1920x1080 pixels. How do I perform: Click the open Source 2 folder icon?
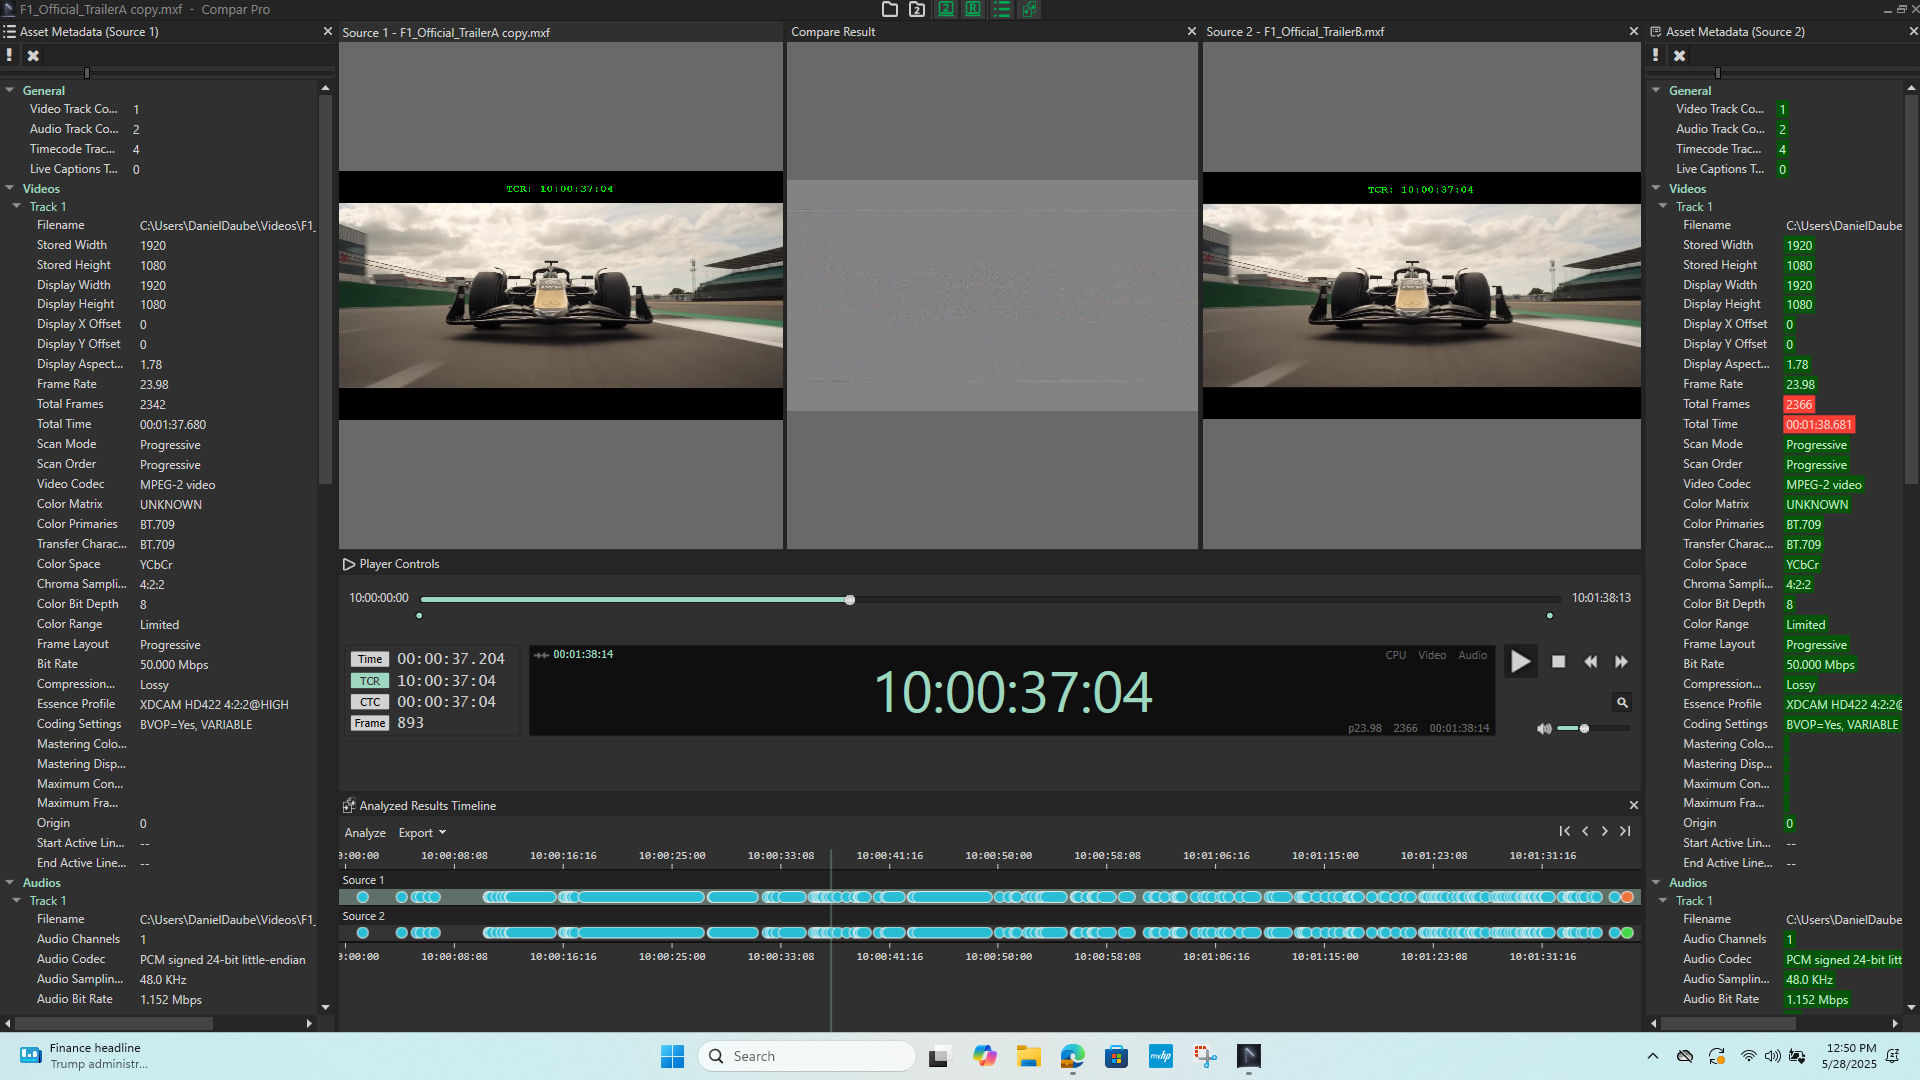click(917, 9)
